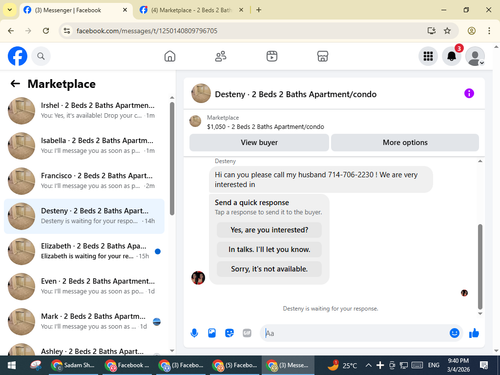Viewport: 500px width, 375px height.
Task: Click Desteny's profile picture in chat header
Action: [x=201, y=93]
